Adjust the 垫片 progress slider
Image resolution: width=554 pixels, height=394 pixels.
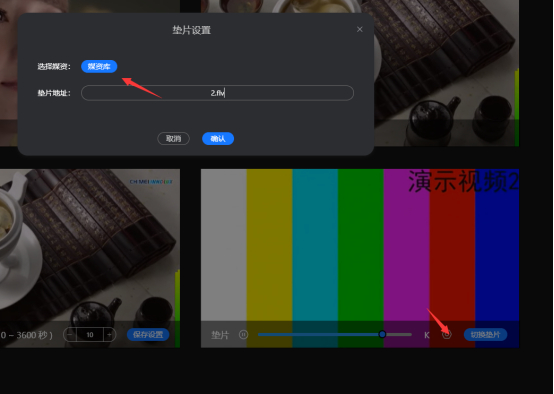click(335, 334)
